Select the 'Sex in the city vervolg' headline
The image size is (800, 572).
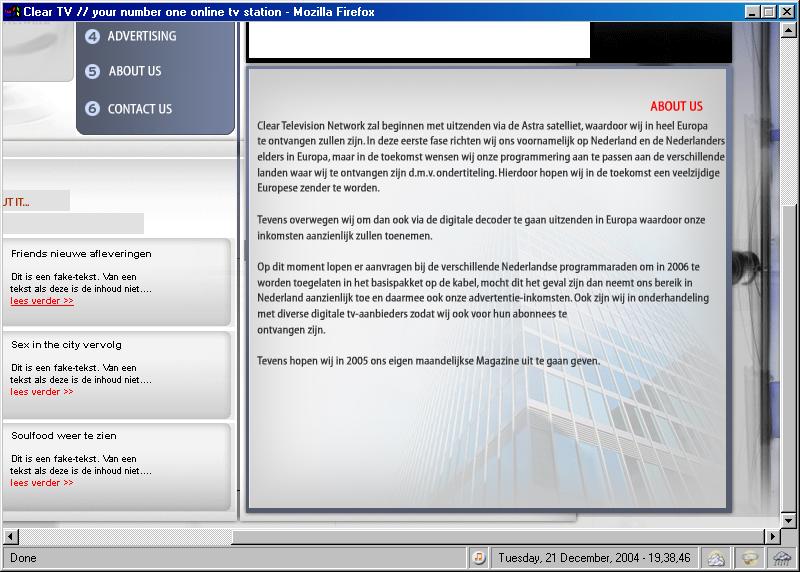tap(66, 344)
